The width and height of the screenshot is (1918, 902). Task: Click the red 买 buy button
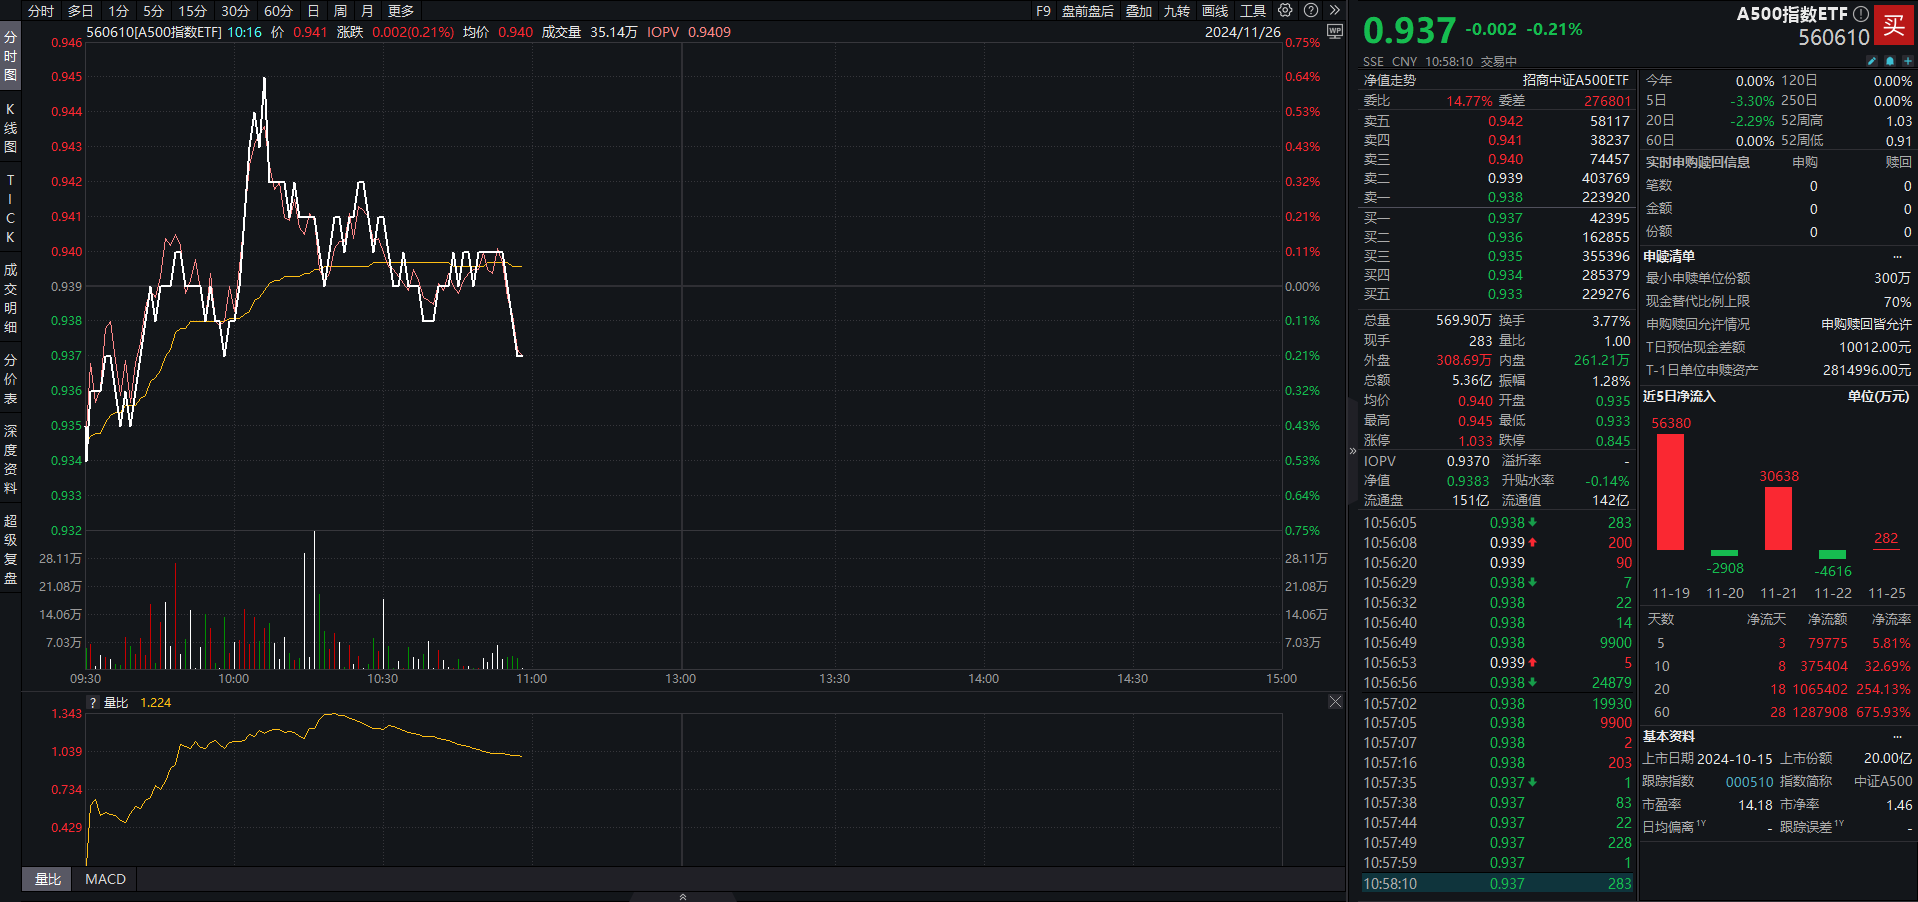(x=1894, y=25)
